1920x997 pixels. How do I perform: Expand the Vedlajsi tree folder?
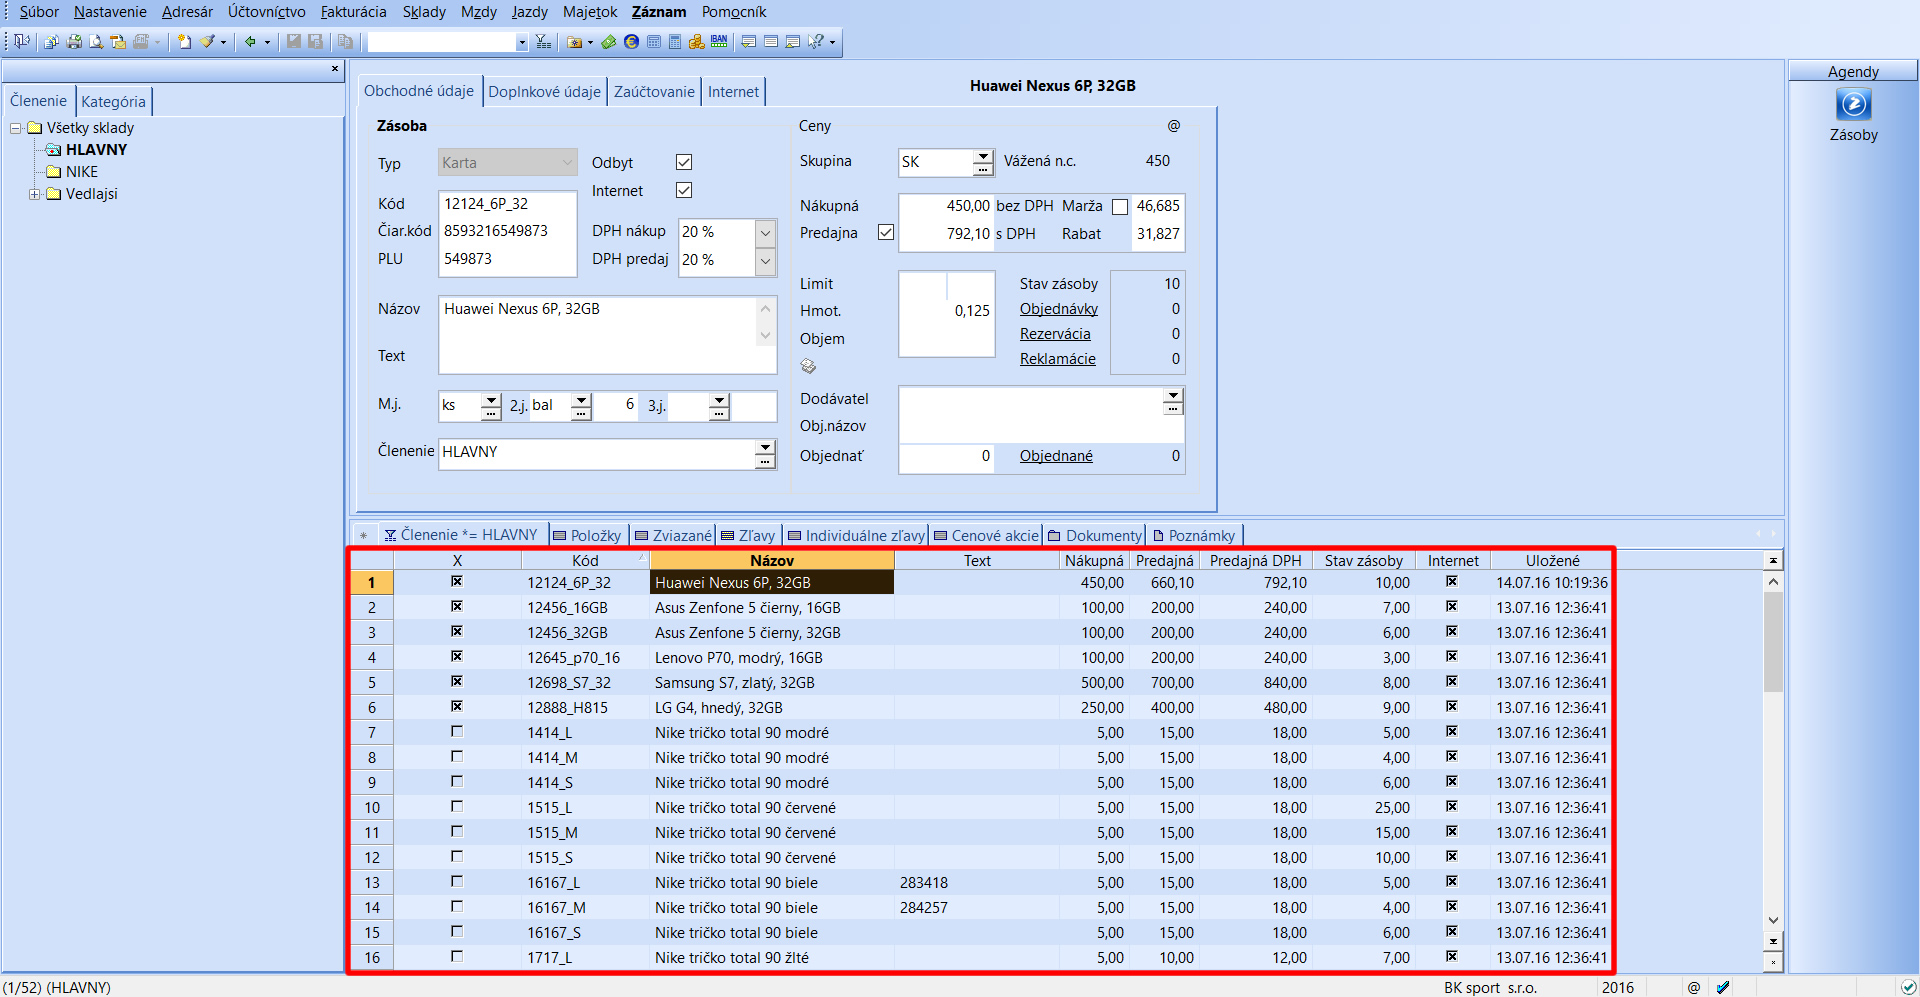35,194
